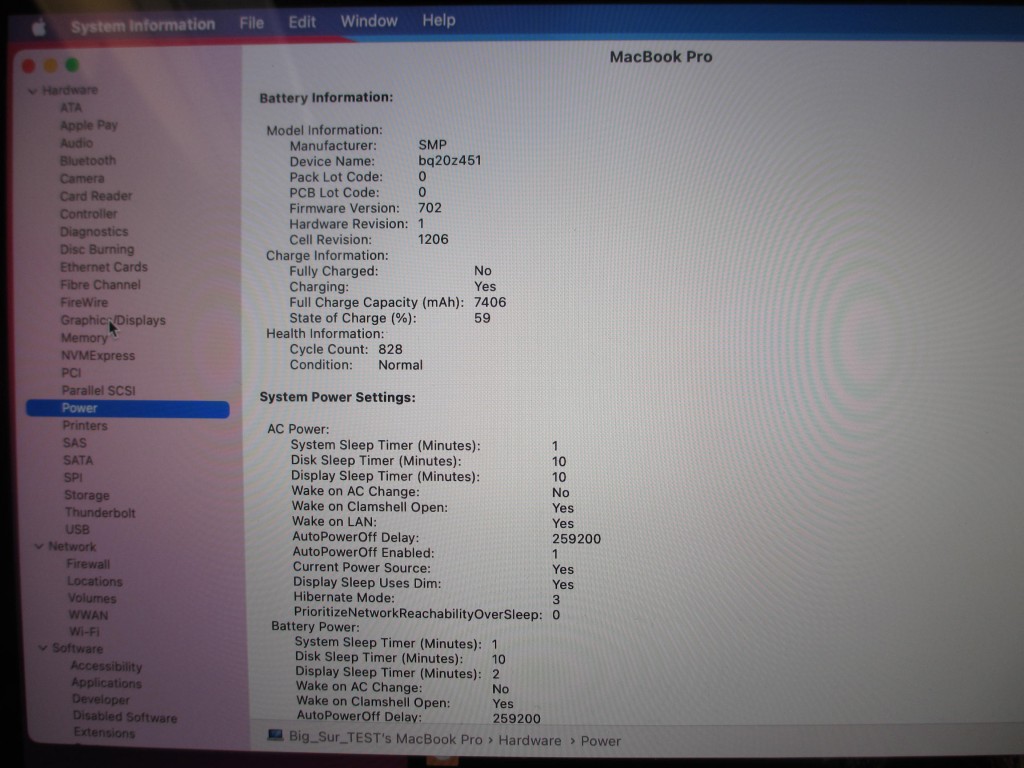Select Developer under Software
Viewport: 1024px width, 768px height.
click(x=101, y=699)
